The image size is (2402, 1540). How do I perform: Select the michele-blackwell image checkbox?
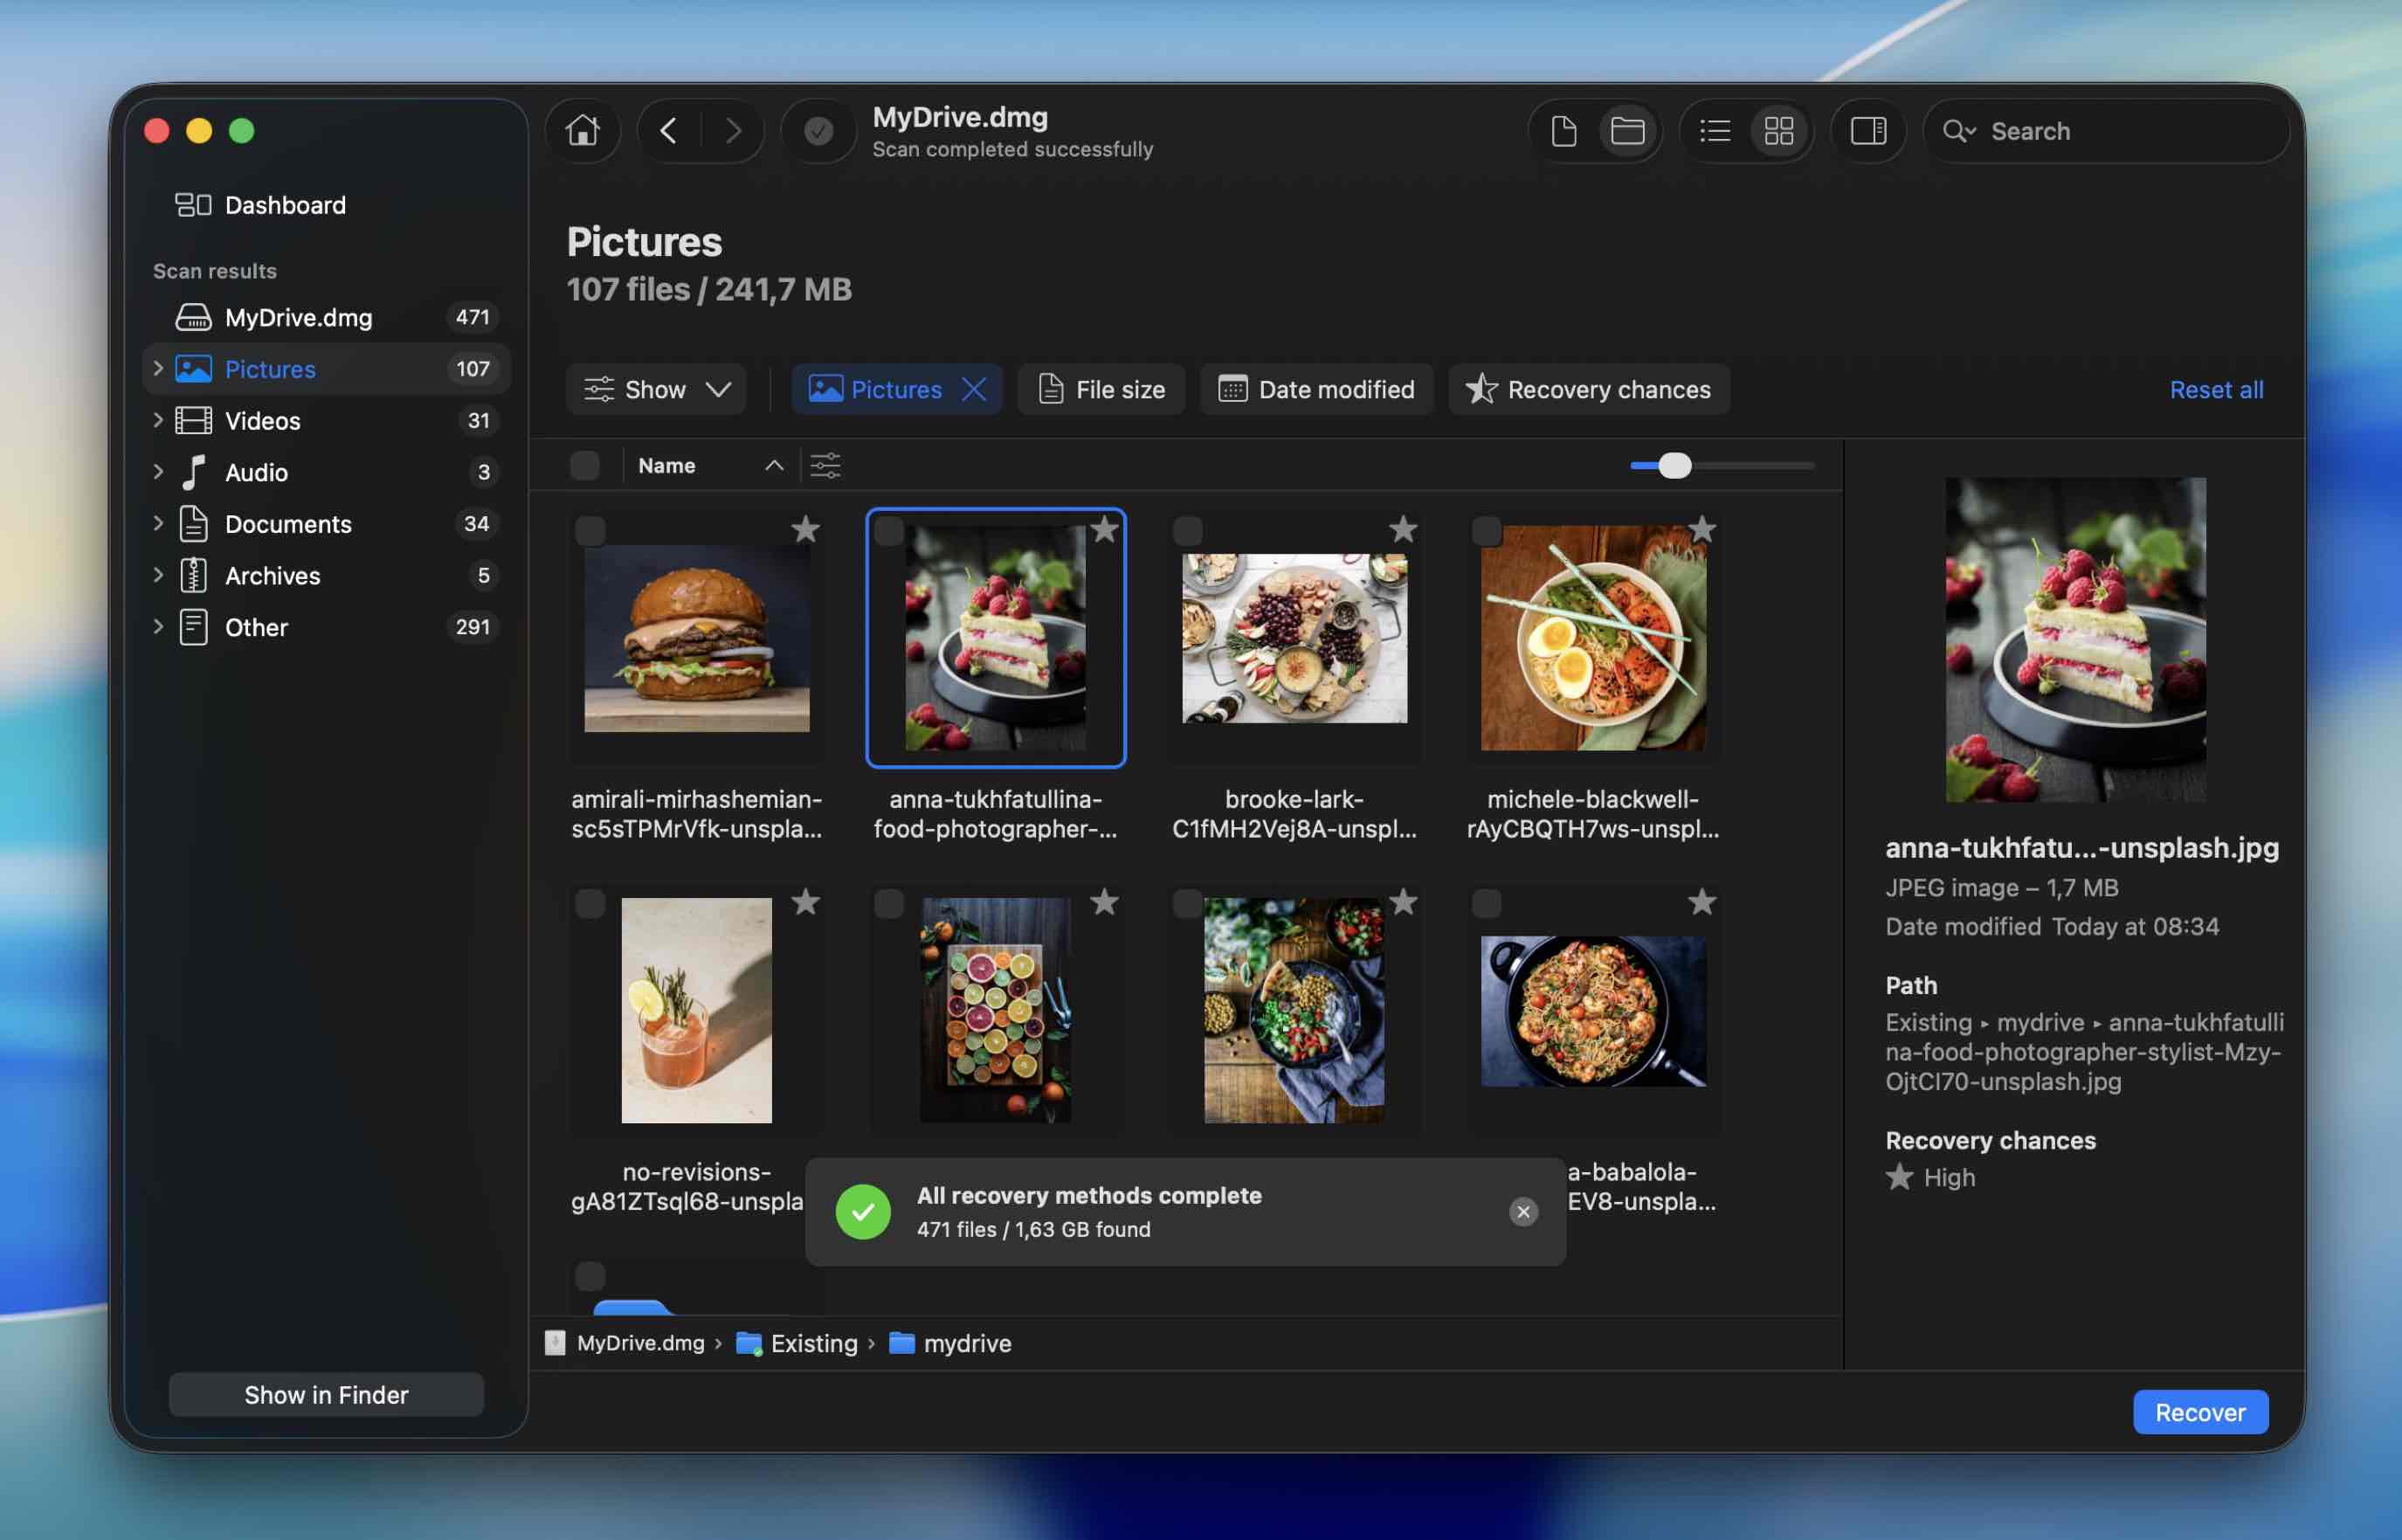click(x=1486, y=530)
